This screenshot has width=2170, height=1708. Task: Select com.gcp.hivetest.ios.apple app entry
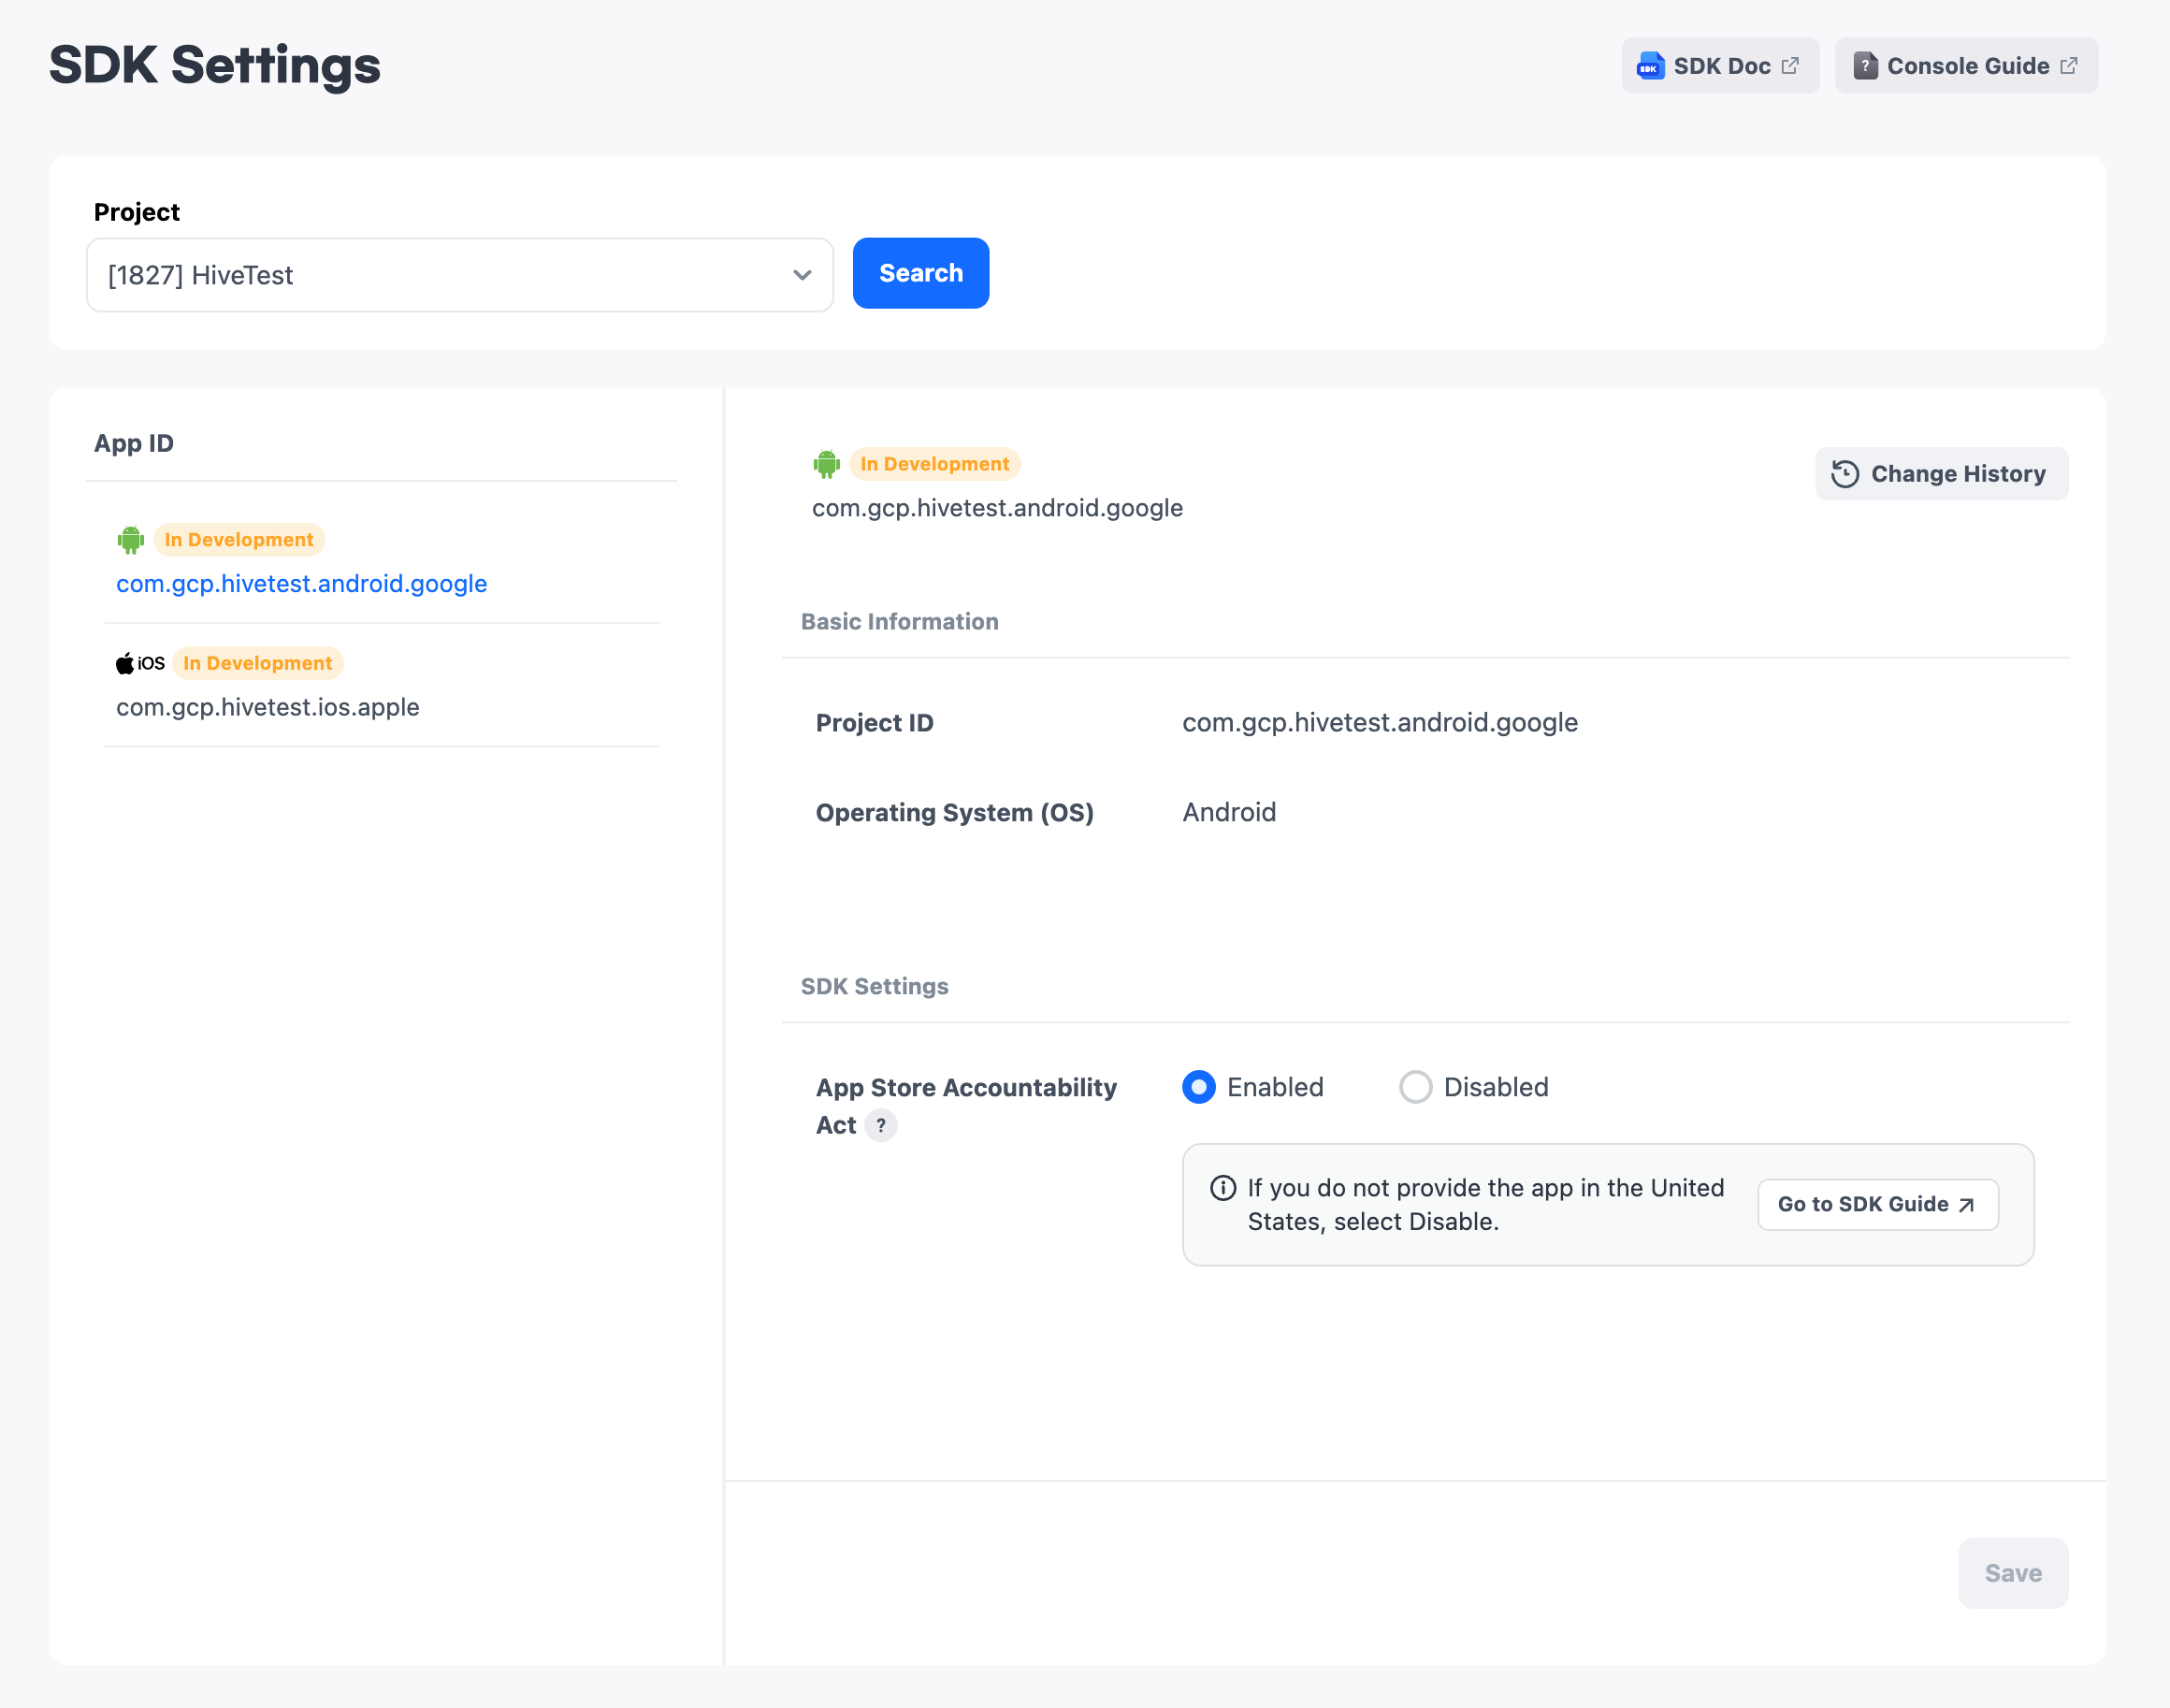267,707
